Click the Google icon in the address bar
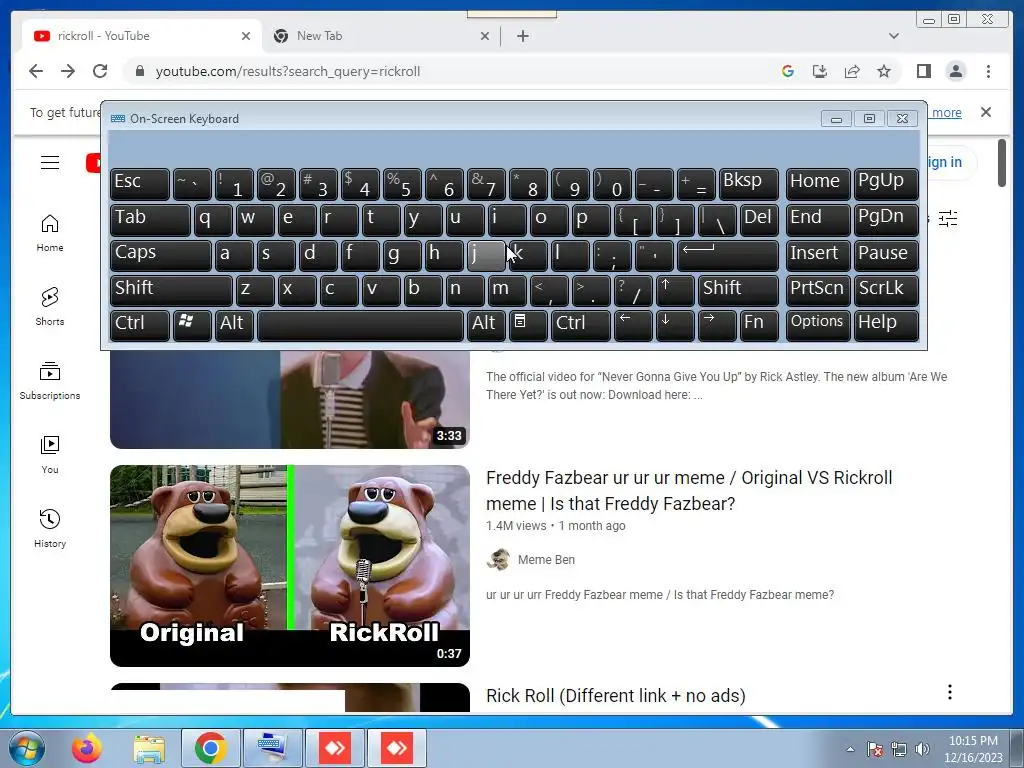This screenshot has height=768, width=1024. 788,71
